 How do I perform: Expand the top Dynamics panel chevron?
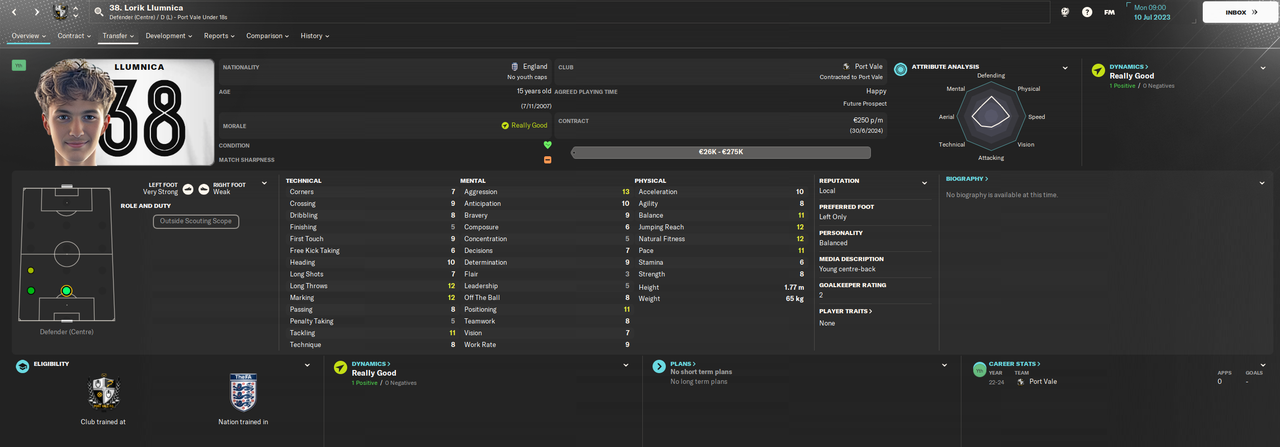1265,68
